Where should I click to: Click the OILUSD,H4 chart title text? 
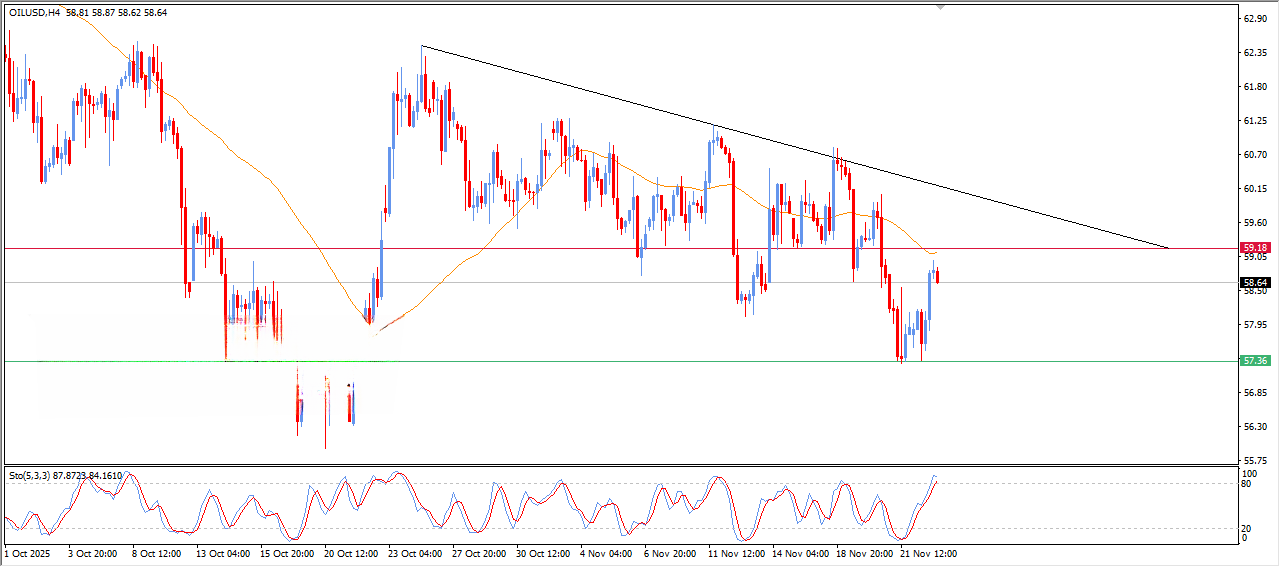pos(35,13)
